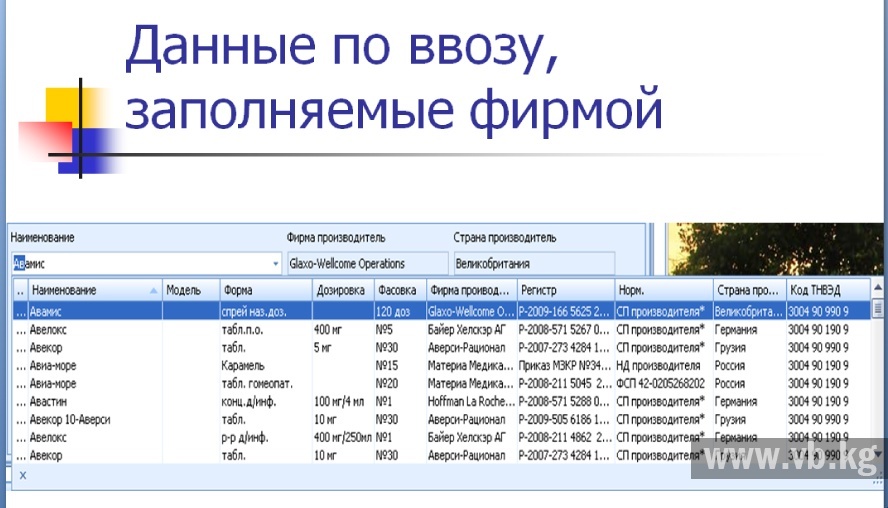
Task: Click the sort arrow in Наименование header
Action: click(x=153, y=291)
